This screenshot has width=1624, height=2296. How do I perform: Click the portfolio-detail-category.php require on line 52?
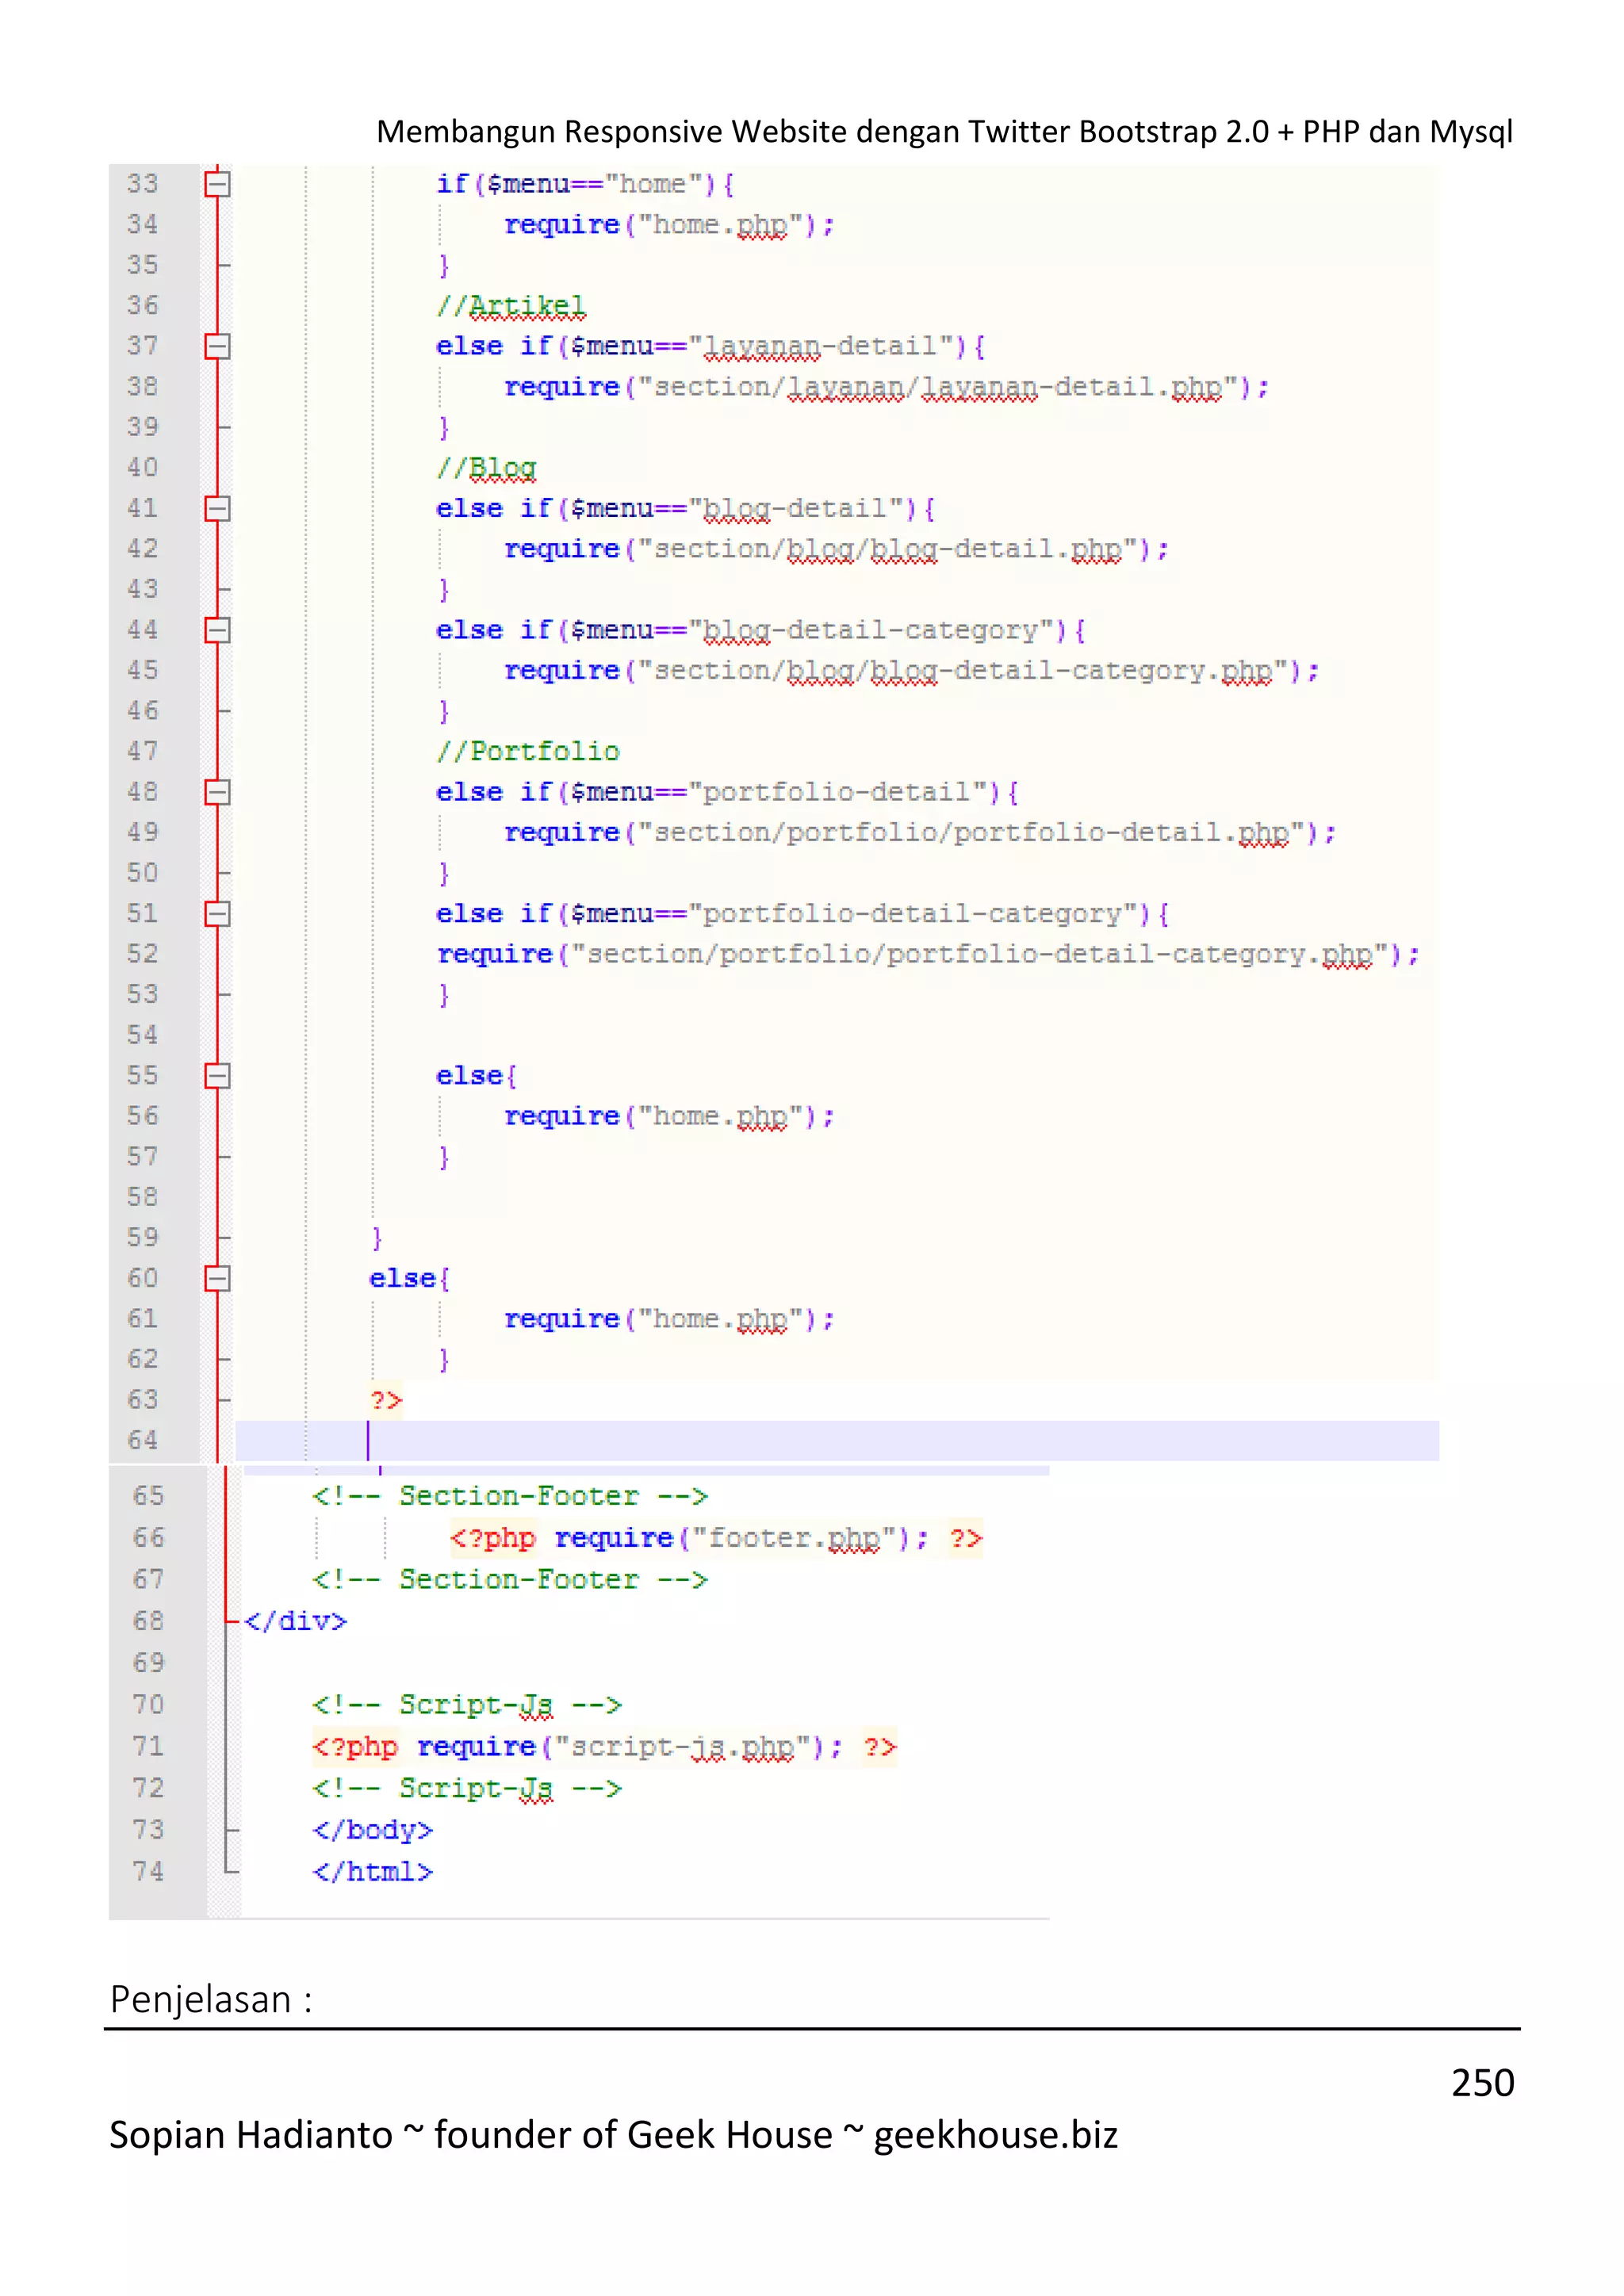[x=929, y=955]
